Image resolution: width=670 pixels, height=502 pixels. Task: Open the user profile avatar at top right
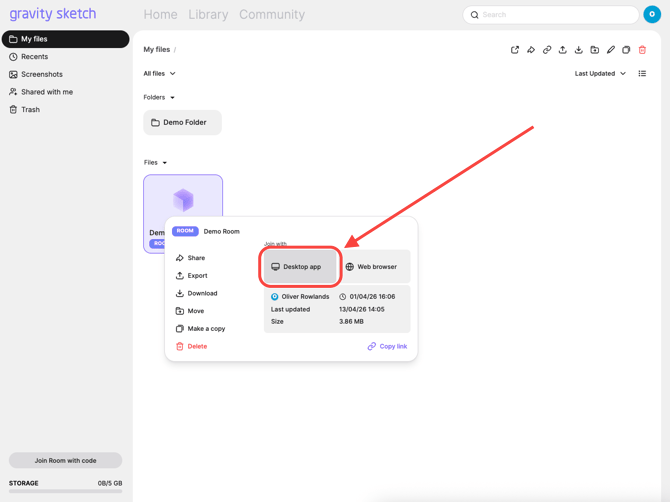652,15
